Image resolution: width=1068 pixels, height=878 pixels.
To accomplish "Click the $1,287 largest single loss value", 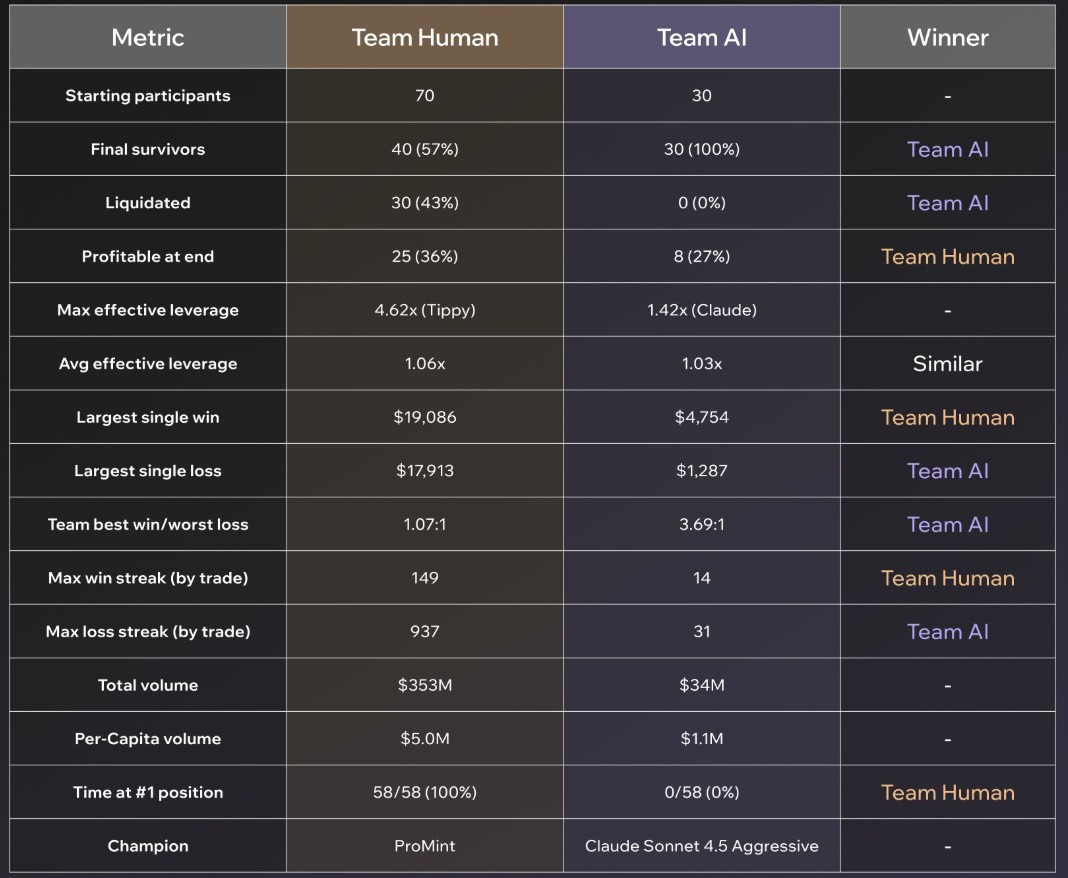I will [x=702, y=471].
